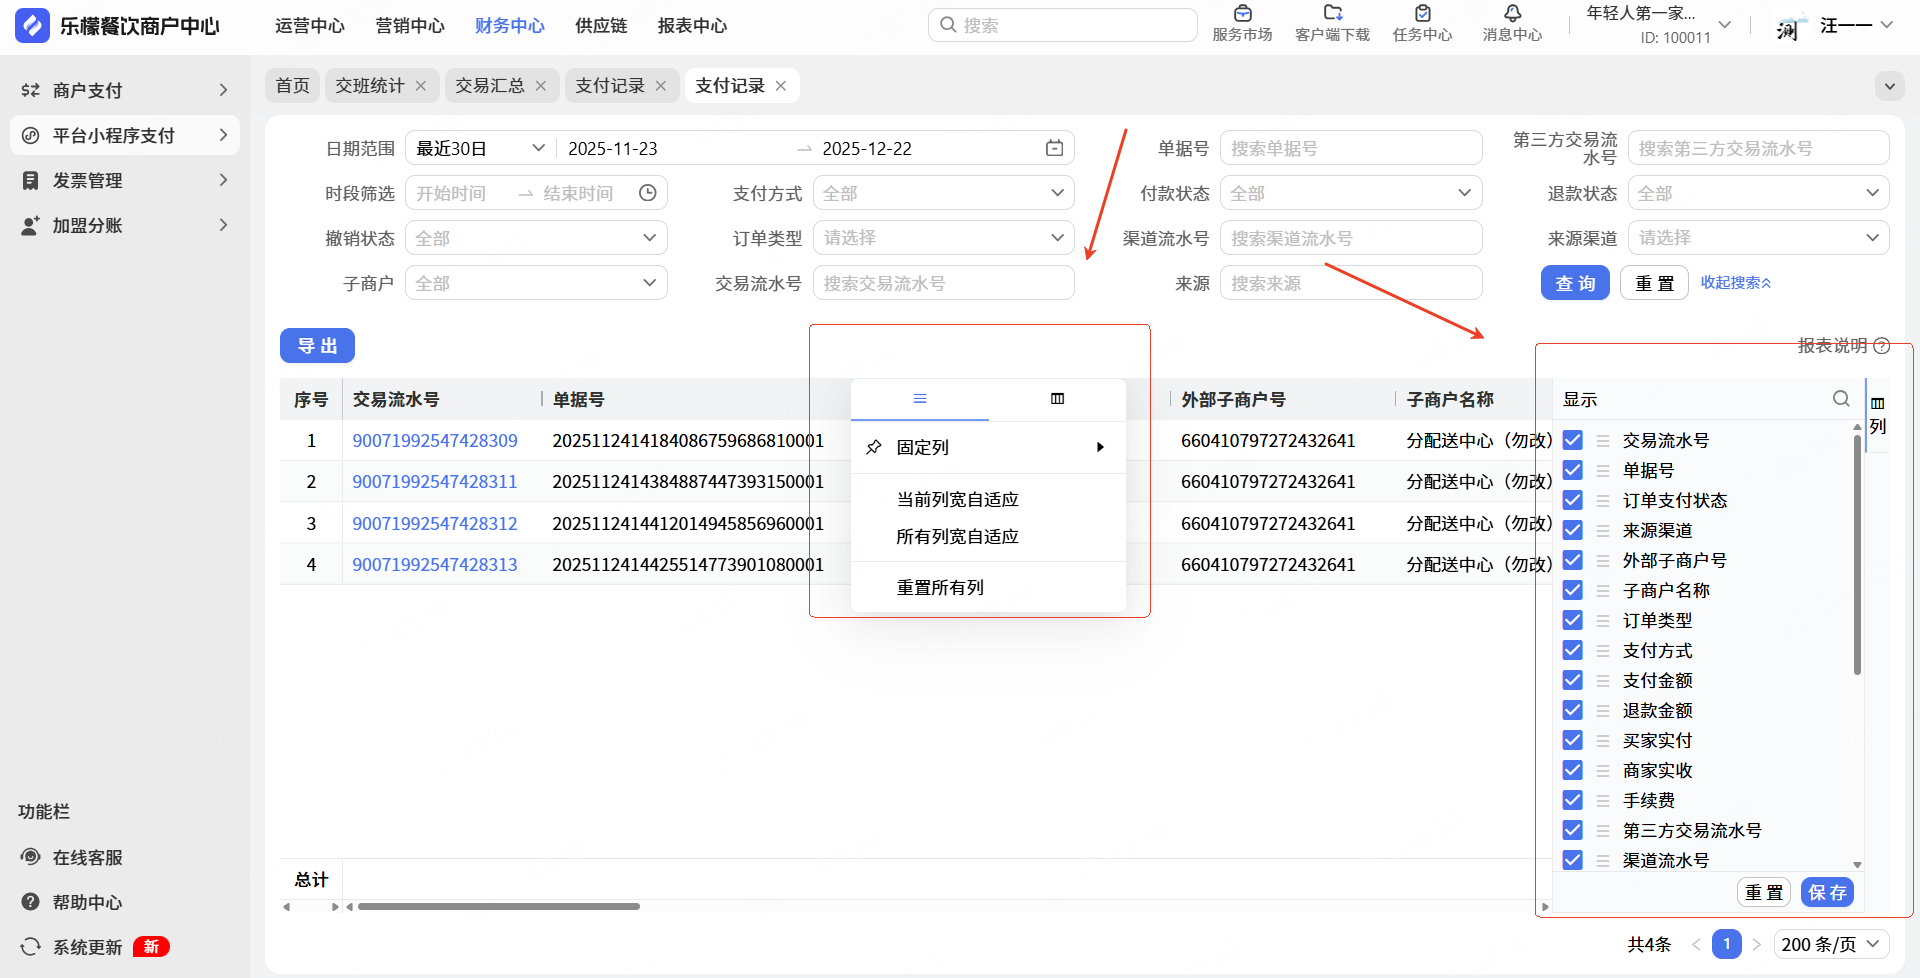
Task: Uncheck the 子商户名称 column checkbox
Action: [1573, 590]
